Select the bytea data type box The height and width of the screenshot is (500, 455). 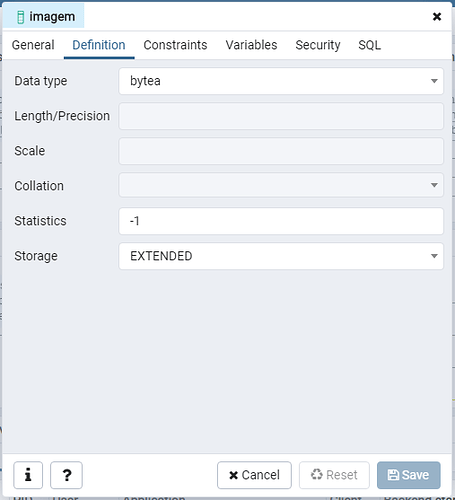point(281,81)
